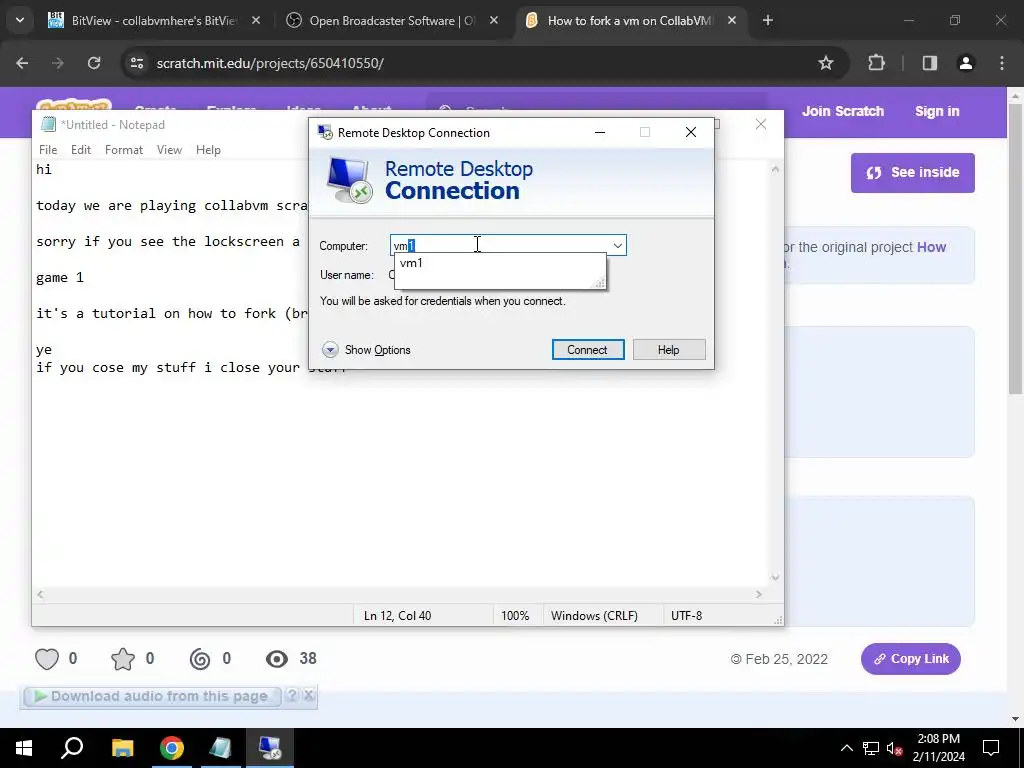Viewport: 1024px width, 768px height.
Task: Click the UTF-8 encoding status entry
Action: coord(686,616)
